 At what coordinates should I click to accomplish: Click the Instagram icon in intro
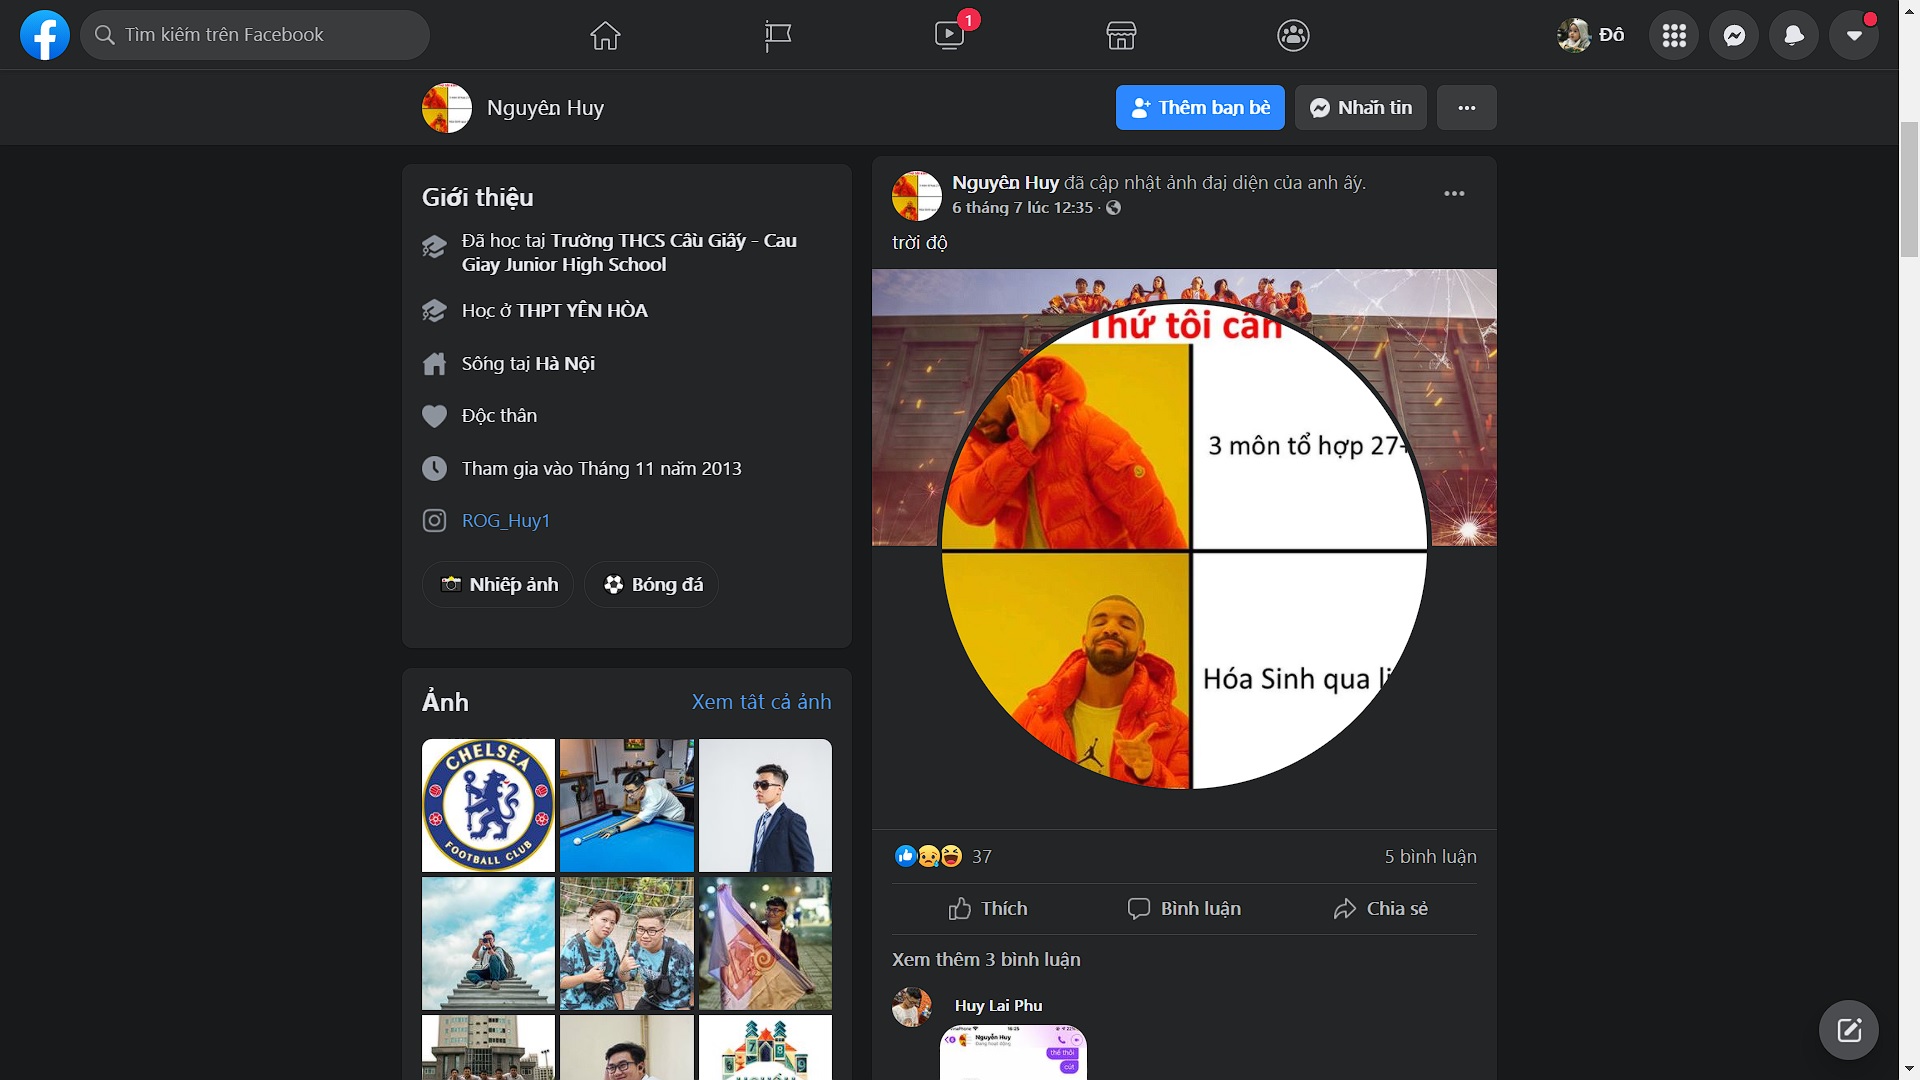pos(434,520)
